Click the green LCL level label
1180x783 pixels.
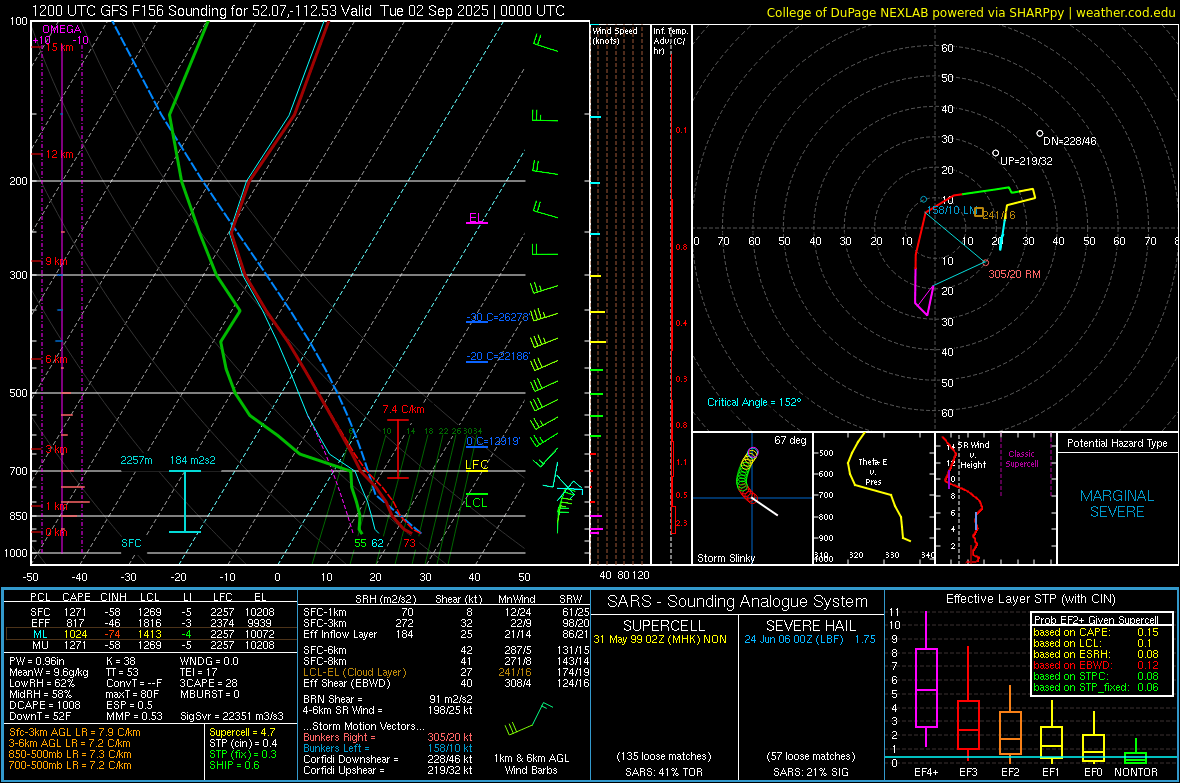point(476,502)
